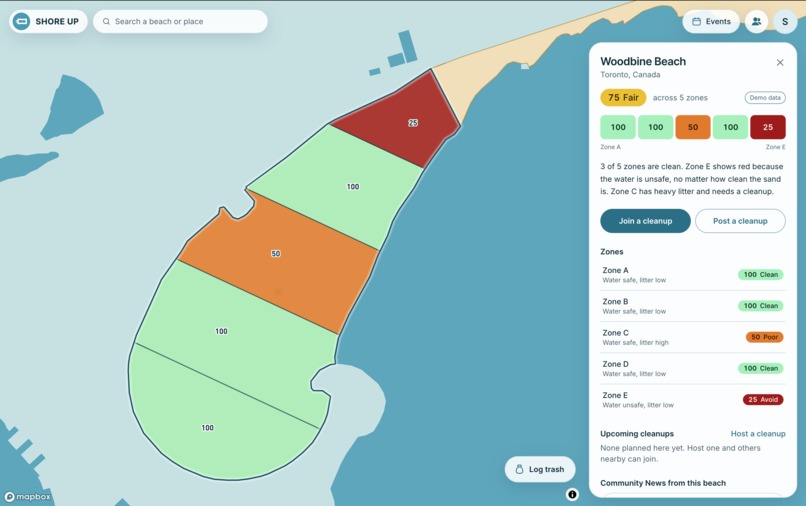Click the 75 Fair score badge
Screen dimensions: 806x506
(x=623, y=98)
